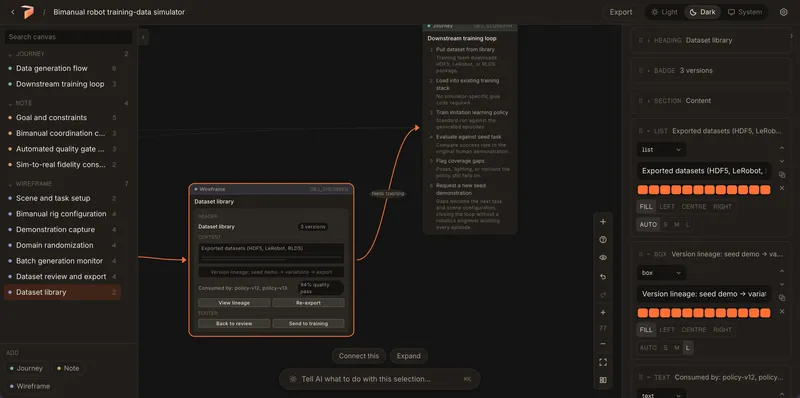Screen dimensions: 800x398
Task: Click the add element plus icon in canvas toolbar
Action: click(x=603, y=221)
